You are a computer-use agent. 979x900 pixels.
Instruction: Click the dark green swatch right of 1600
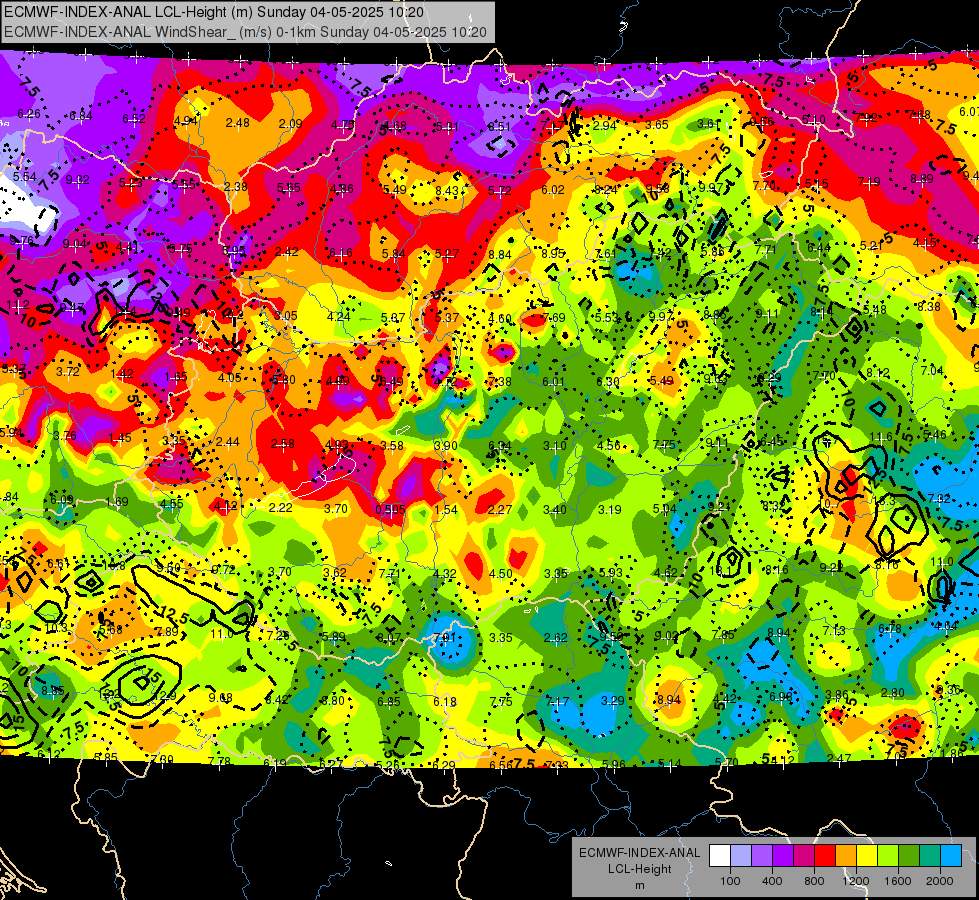click(x=908, y=855)
